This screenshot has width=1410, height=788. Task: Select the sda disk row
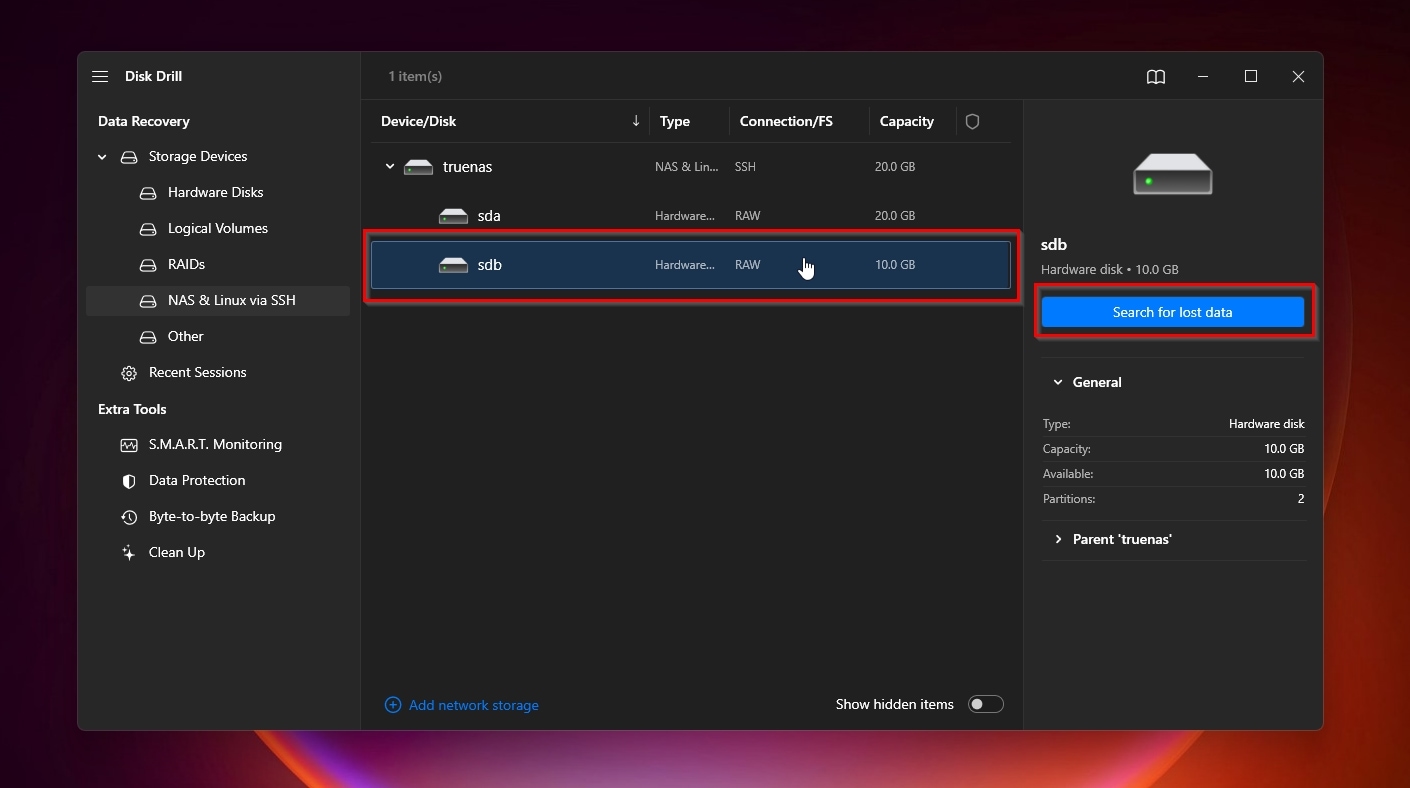[x=690, y=216]
